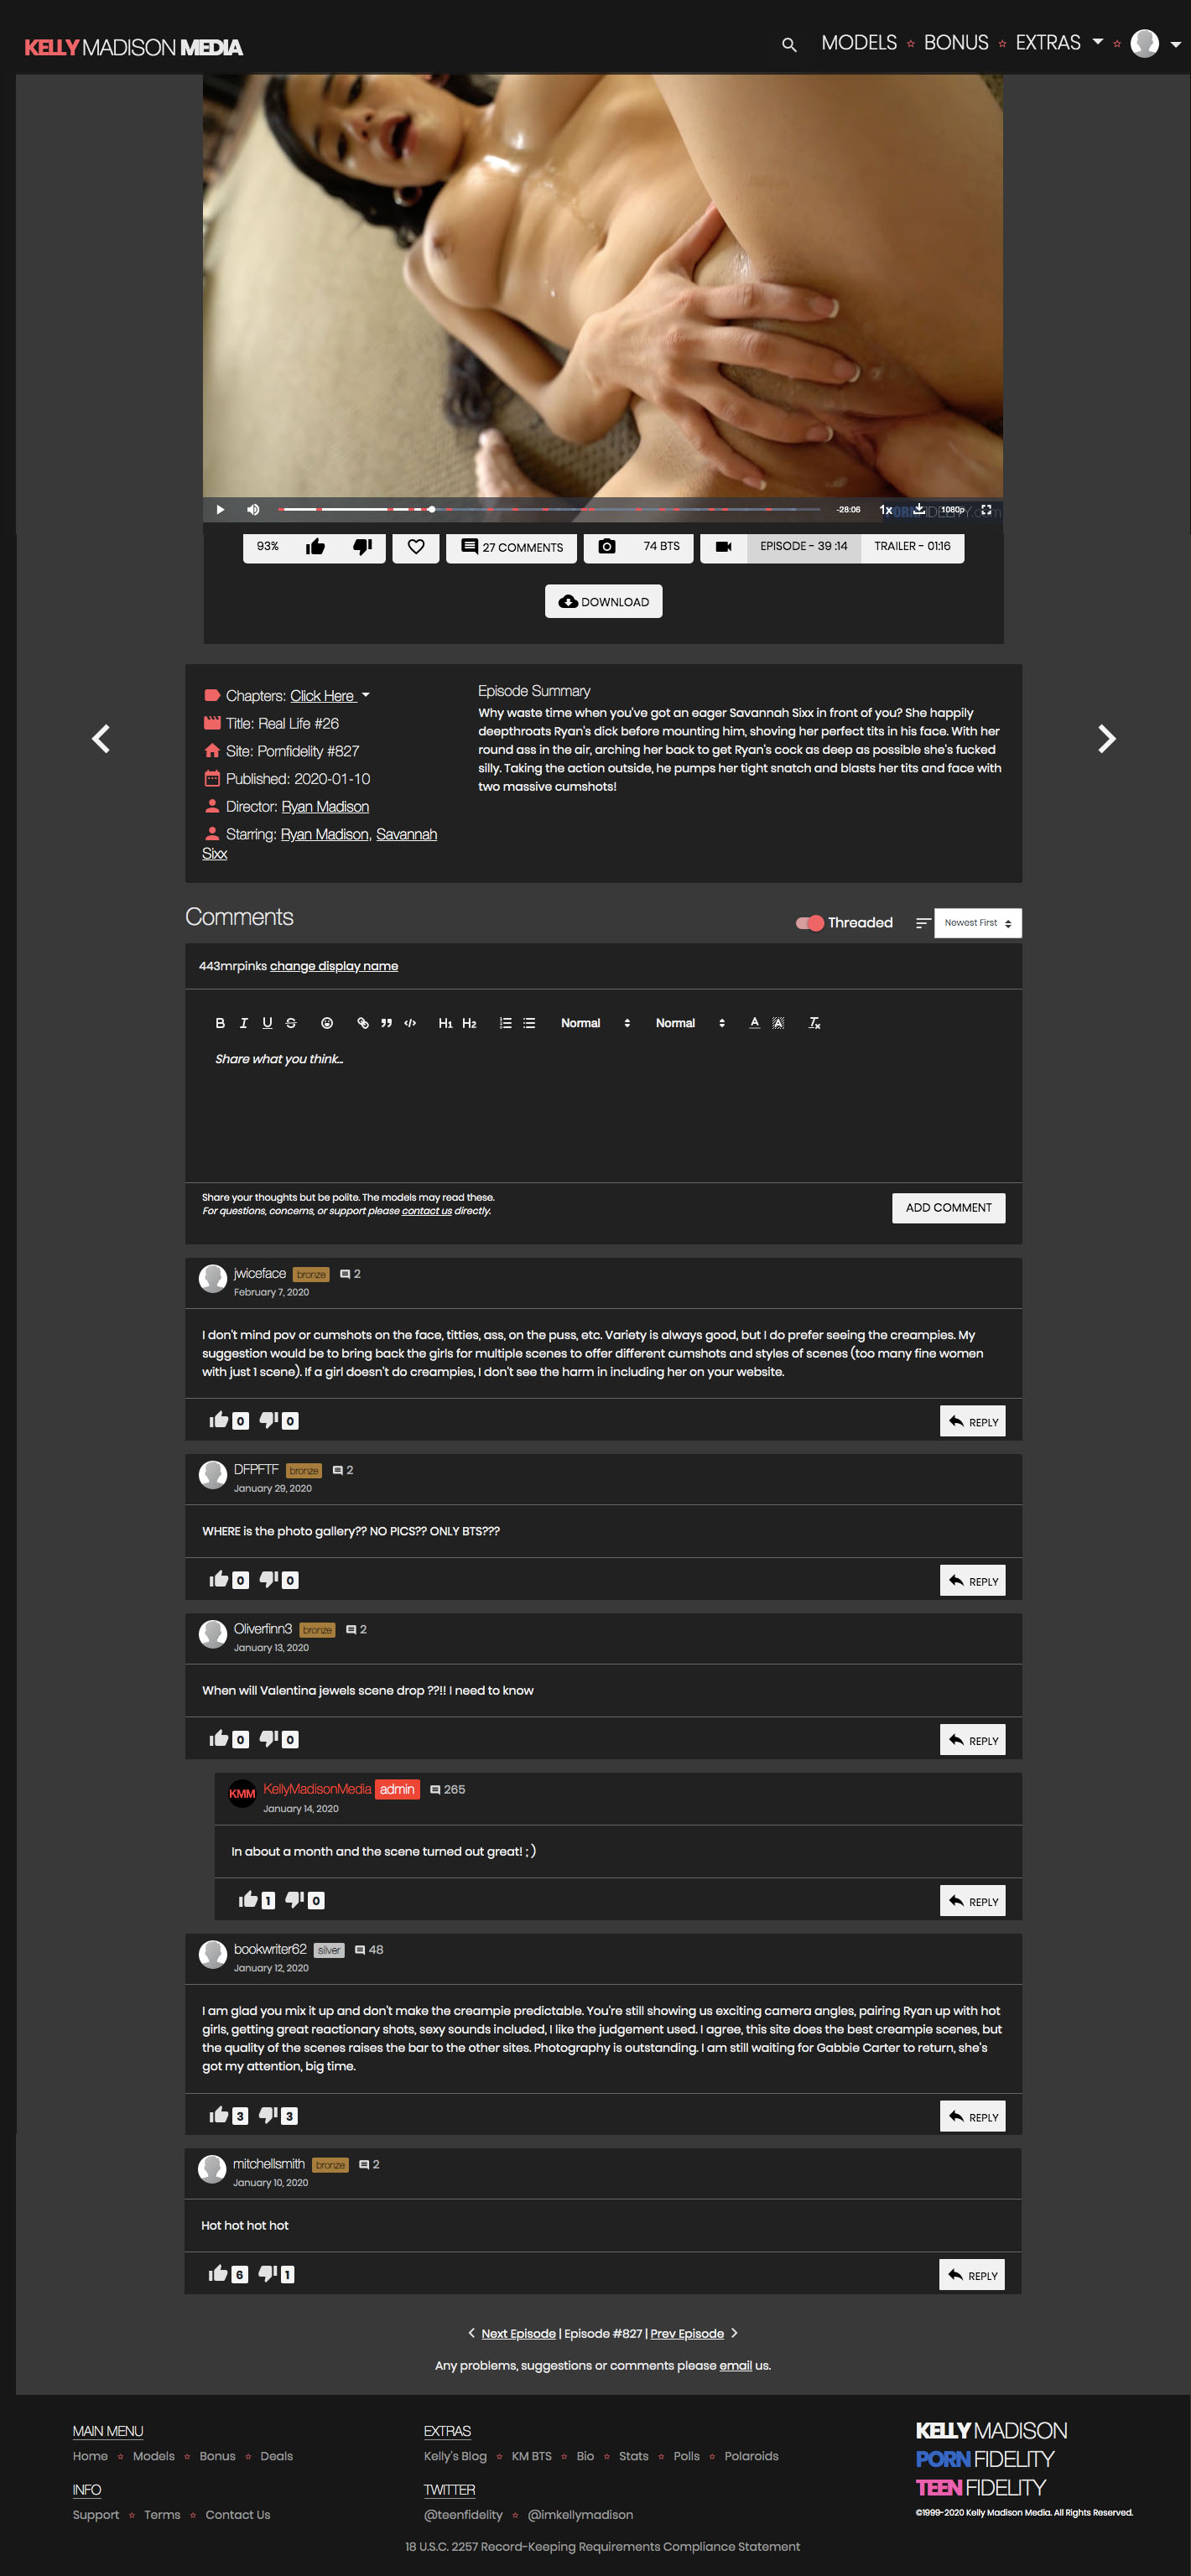
Task: Insert a numbered list in comment editor
Action: click(506, 1023)
